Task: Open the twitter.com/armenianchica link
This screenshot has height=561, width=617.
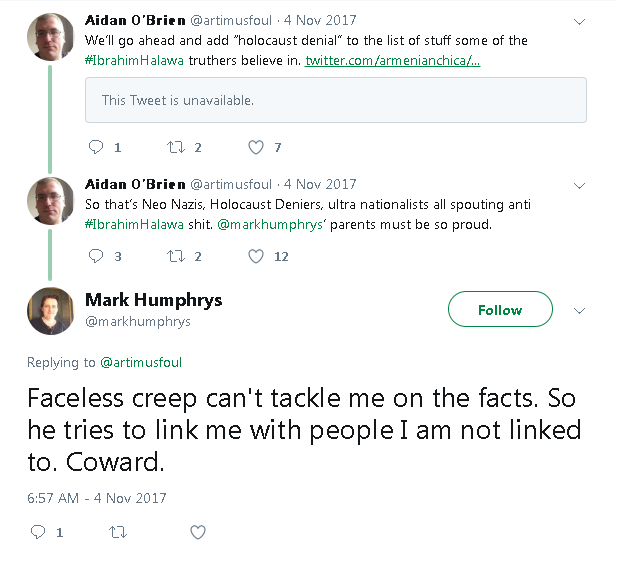Action: 392,62
